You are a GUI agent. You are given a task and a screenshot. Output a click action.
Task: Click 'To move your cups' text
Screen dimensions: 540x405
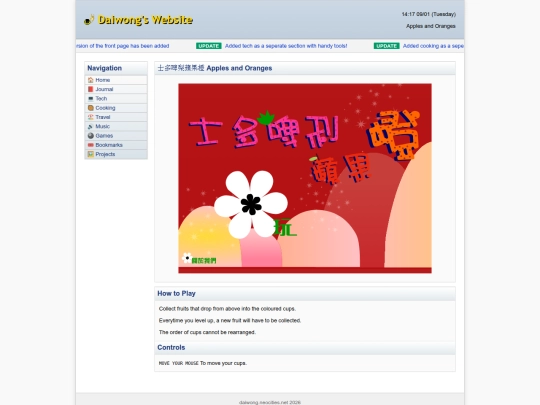tap(224, 363)
